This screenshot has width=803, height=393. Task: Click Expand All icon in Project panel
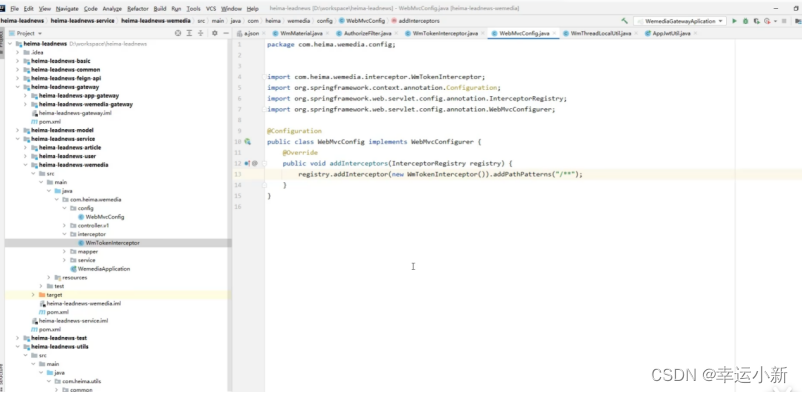pos(189,33)
